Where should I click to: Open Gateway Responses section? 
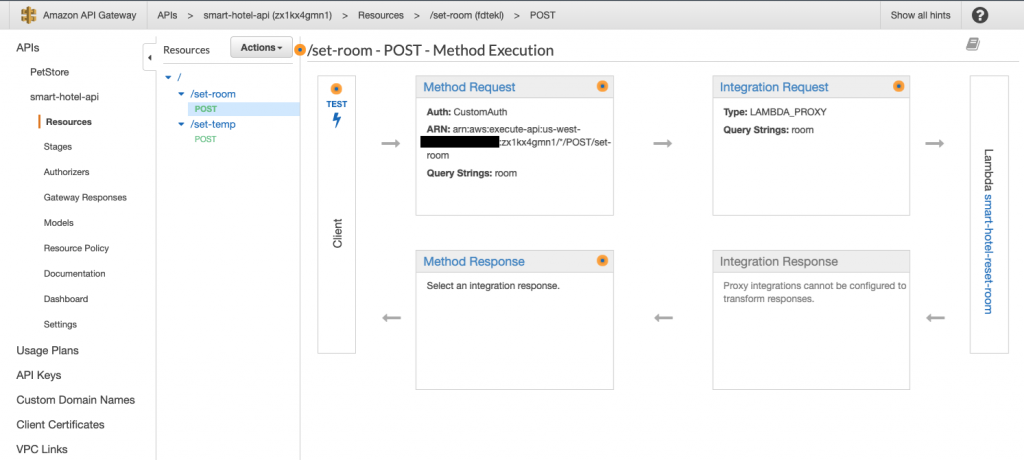(x=85, y=197)
